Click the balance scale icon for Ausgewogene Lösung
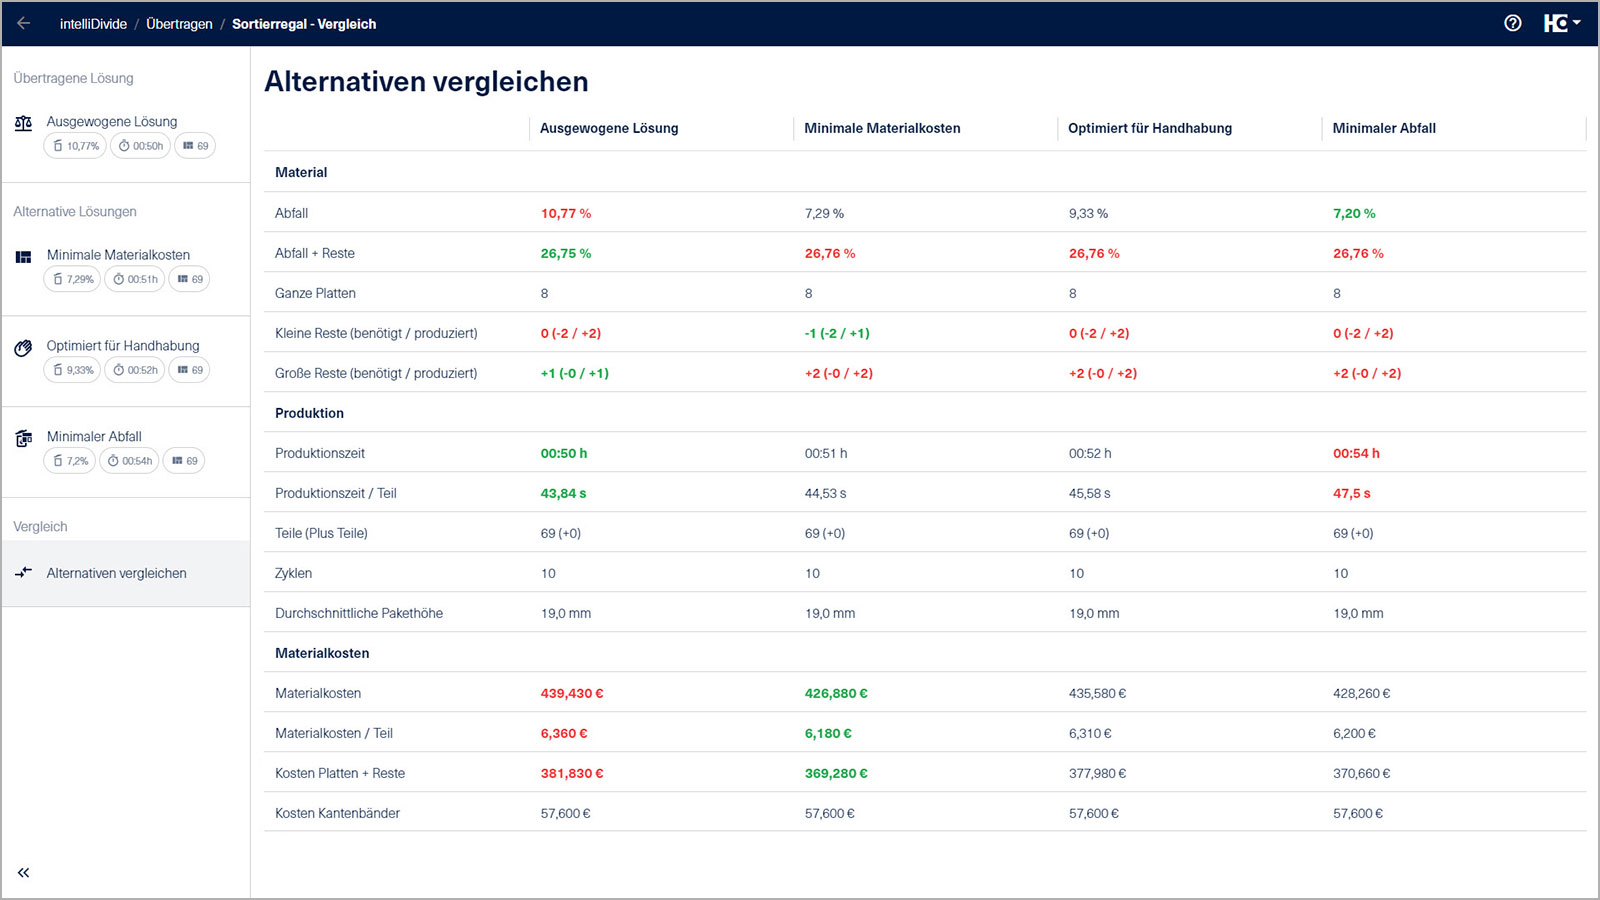 click(23, 123)
